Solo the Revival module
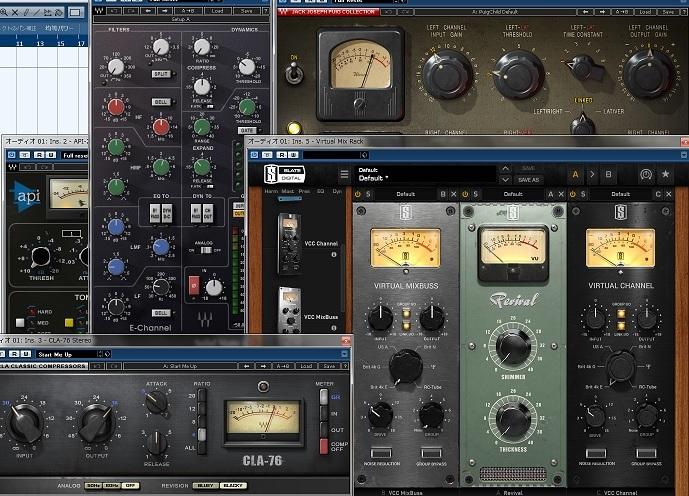The image size is (689, 496). click(x=475, y=194)
